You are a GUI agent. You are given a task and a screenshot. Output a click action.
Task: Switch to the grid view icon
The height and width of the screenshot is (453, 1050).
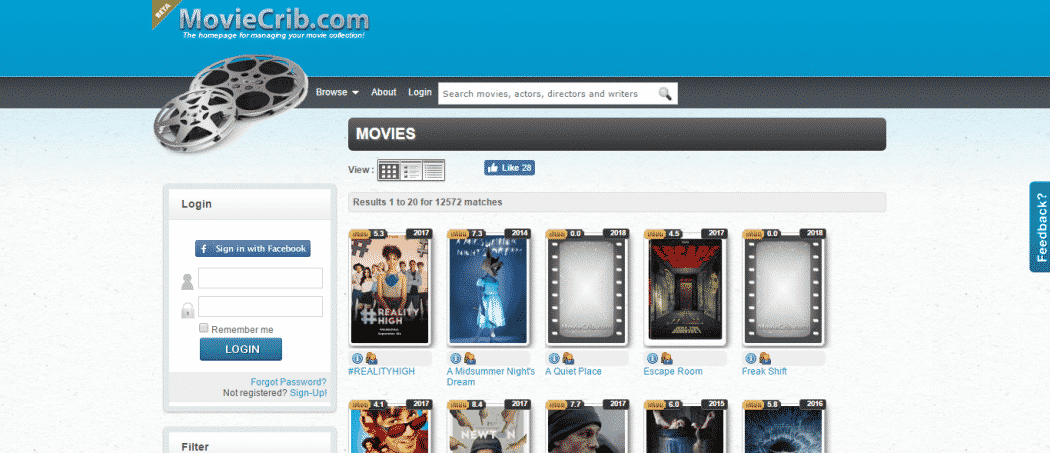388,170
